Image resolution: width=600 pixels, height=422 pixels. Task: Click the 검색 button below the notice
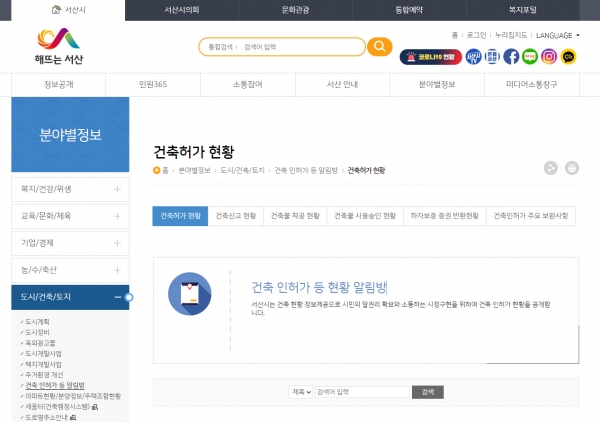427,392
